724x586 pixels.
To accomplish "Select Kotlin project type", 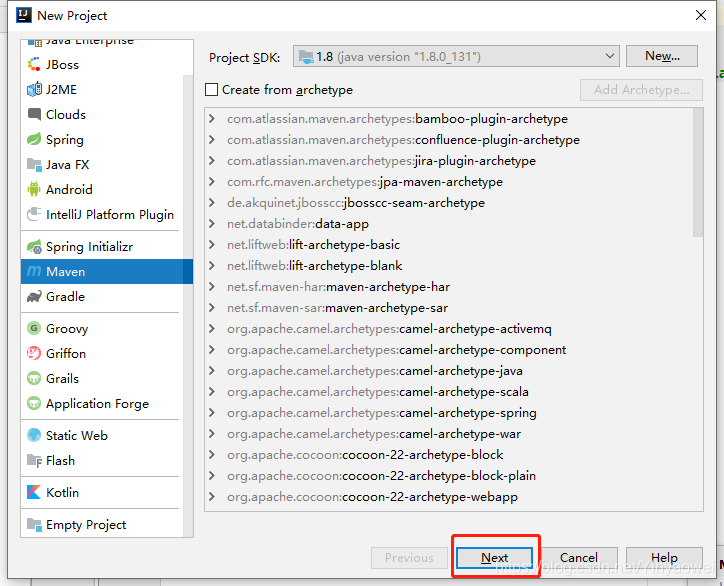I will pos(102,492).
